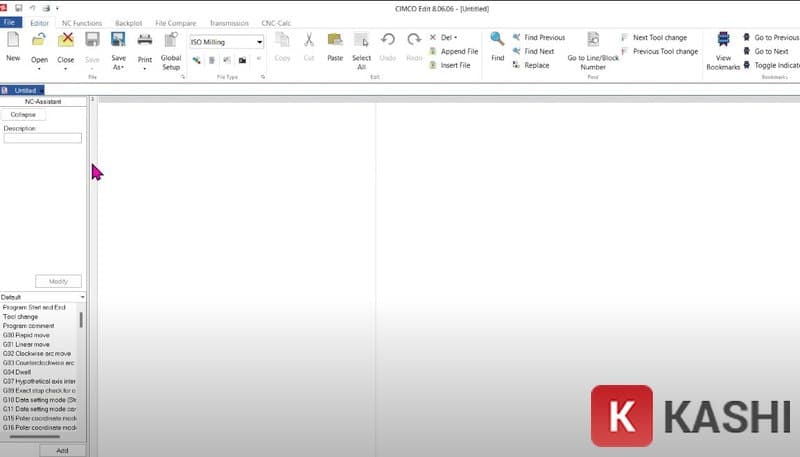Click the New file icon

pos(13,42)
